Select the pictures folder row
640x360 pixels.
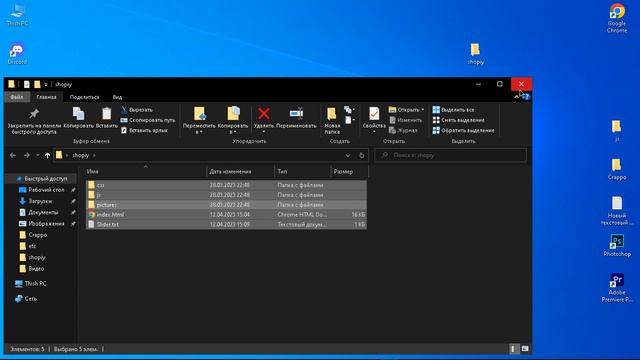click(226, 205)
